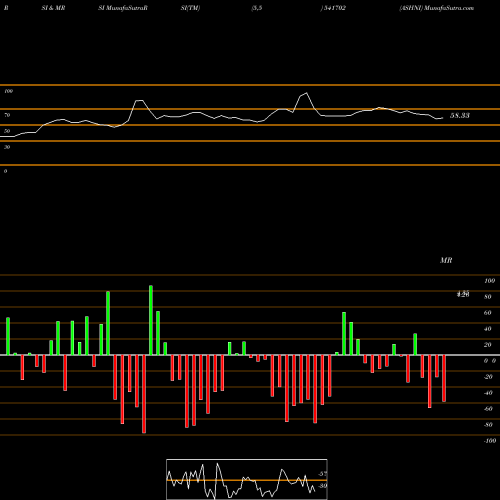Click the MR axis label '100' on the right
The width and height of the screenshot is (500, 500).
pos(489,281)
